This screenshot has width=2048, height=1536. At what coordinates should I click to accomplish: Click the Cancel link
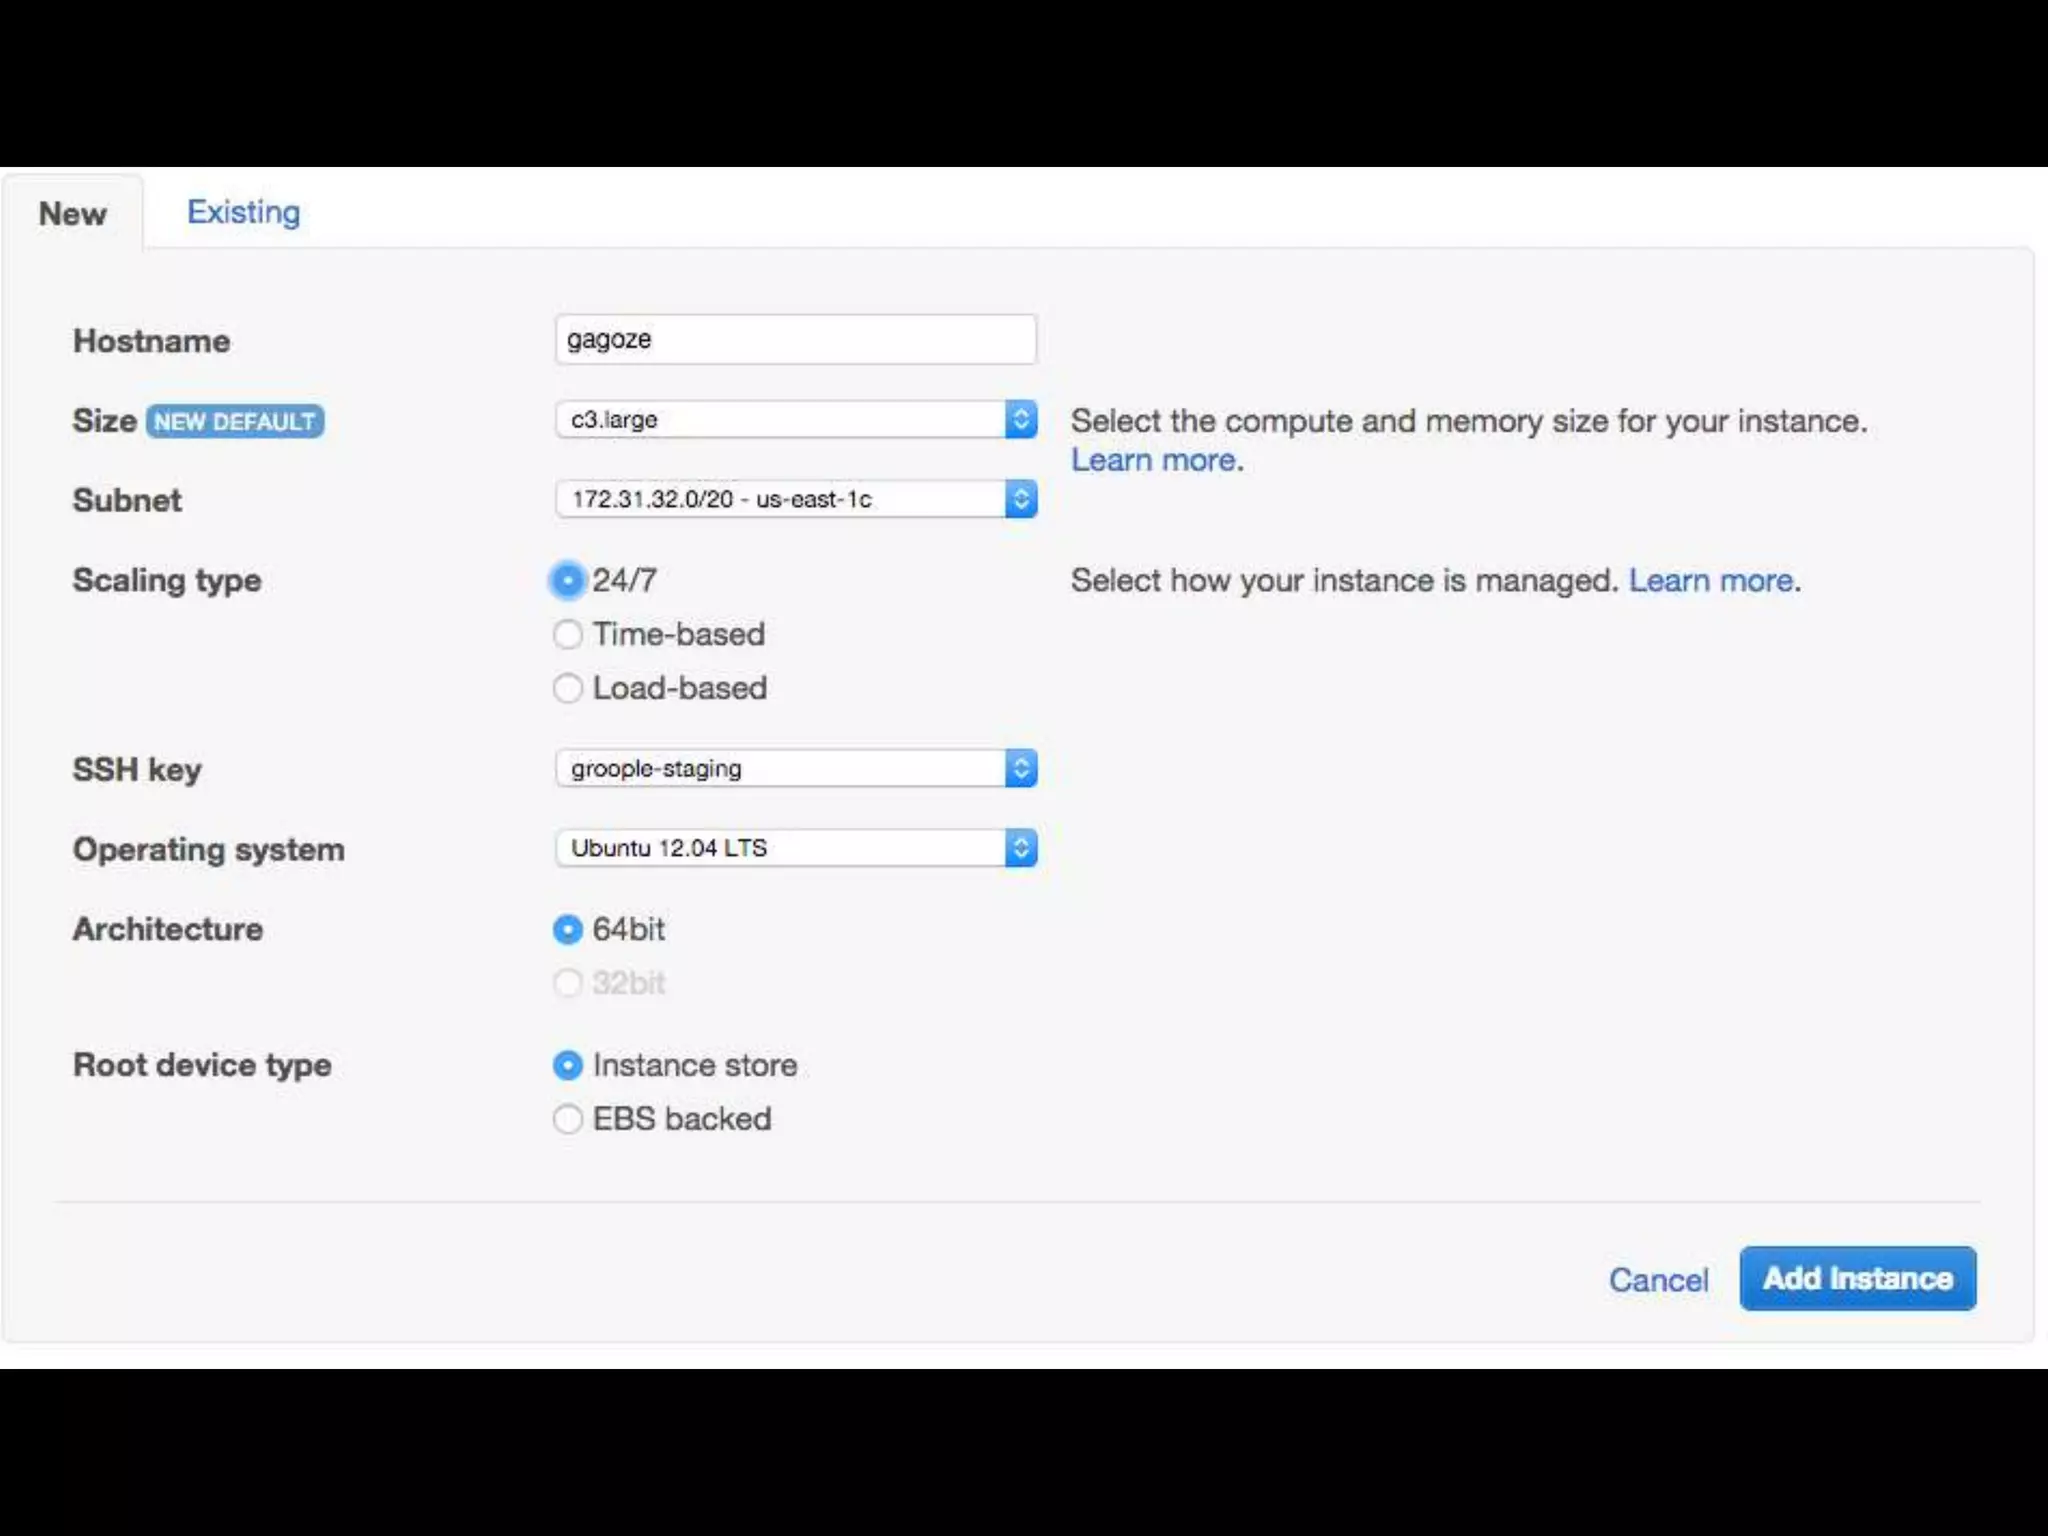1658,1280
